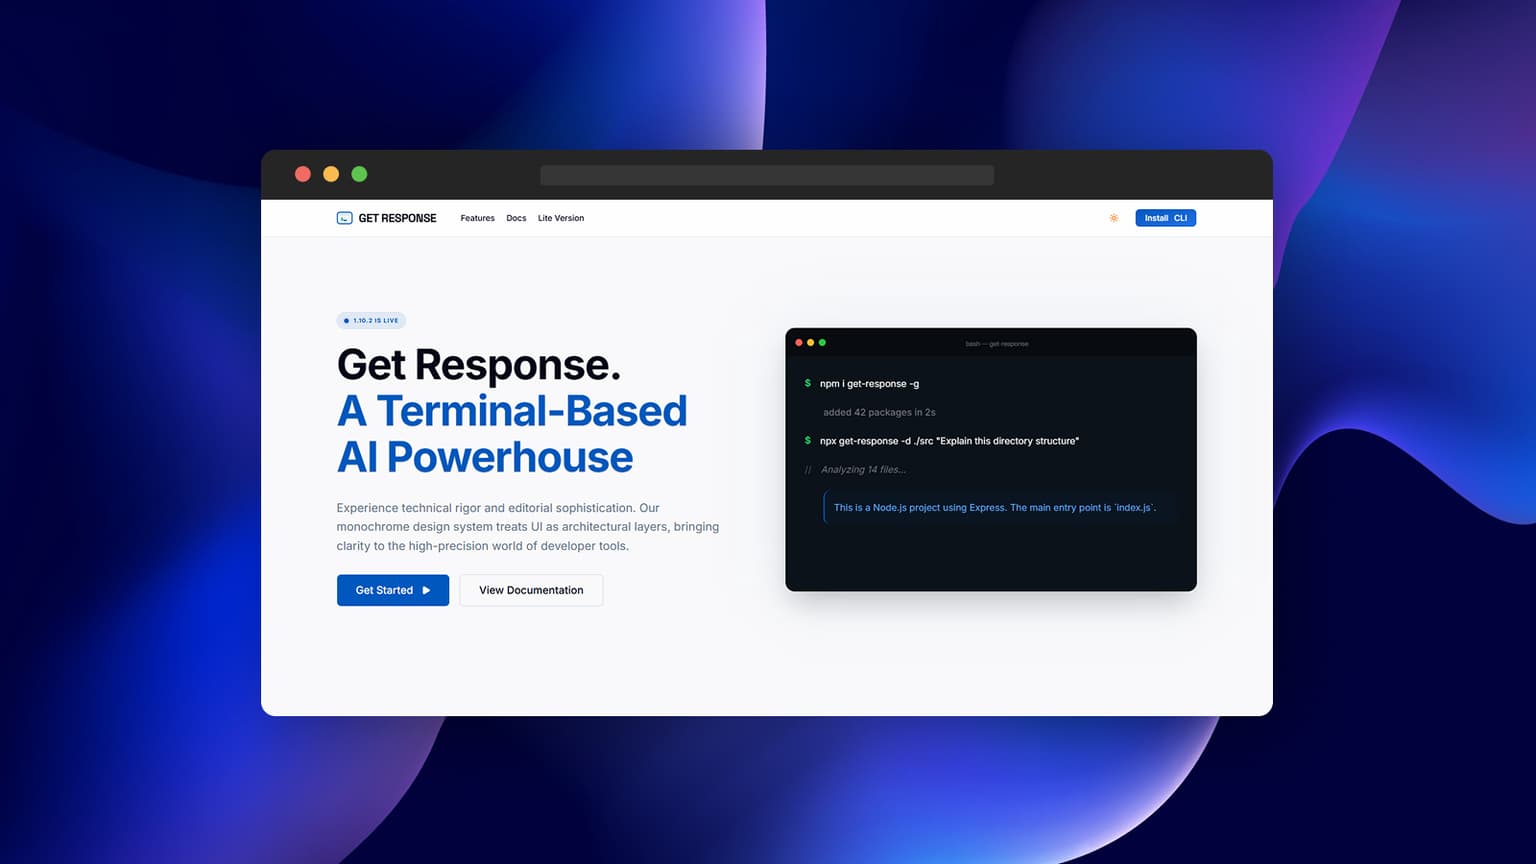Click the red close button of the browser window
1536x864 pixels.
(303, 174)
